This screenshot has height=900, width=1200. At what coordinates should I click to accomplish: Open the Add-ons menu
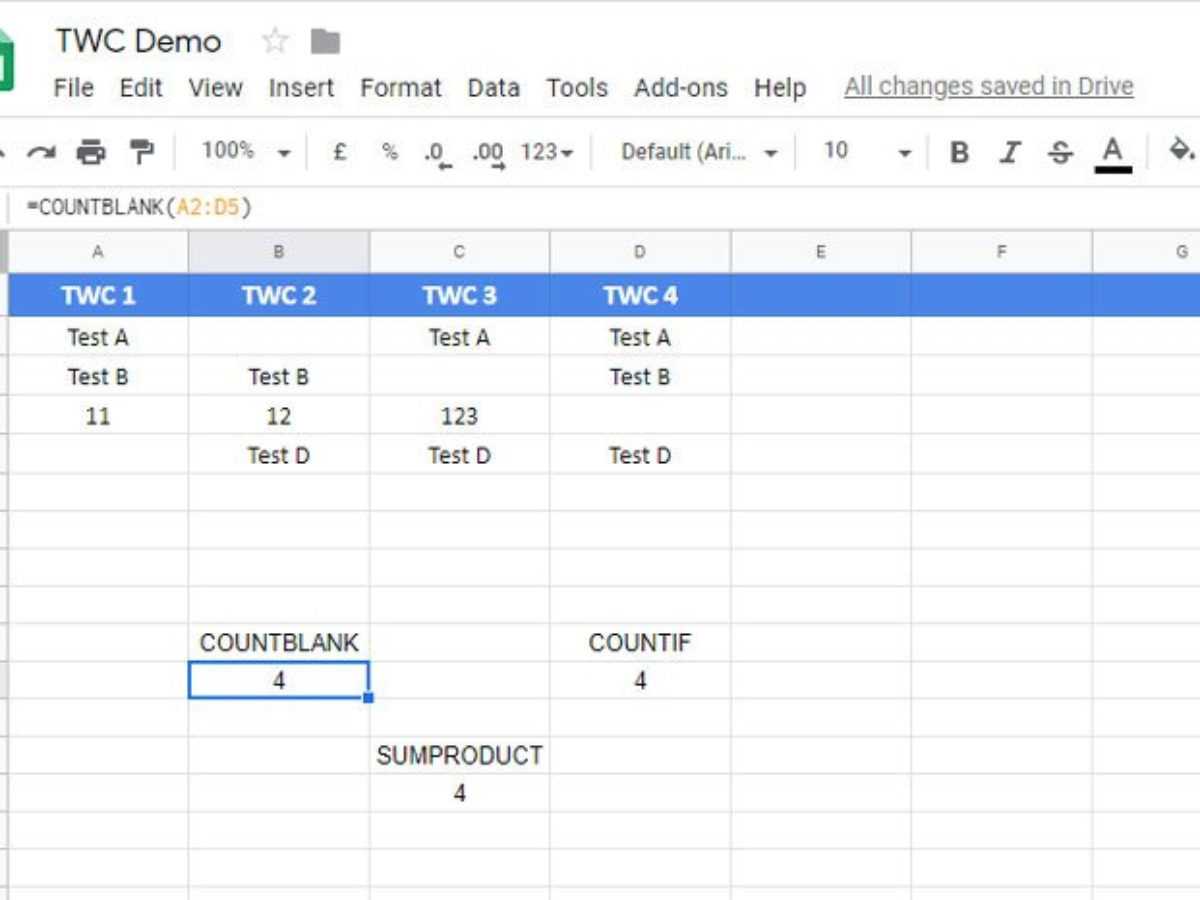point(681,88)
